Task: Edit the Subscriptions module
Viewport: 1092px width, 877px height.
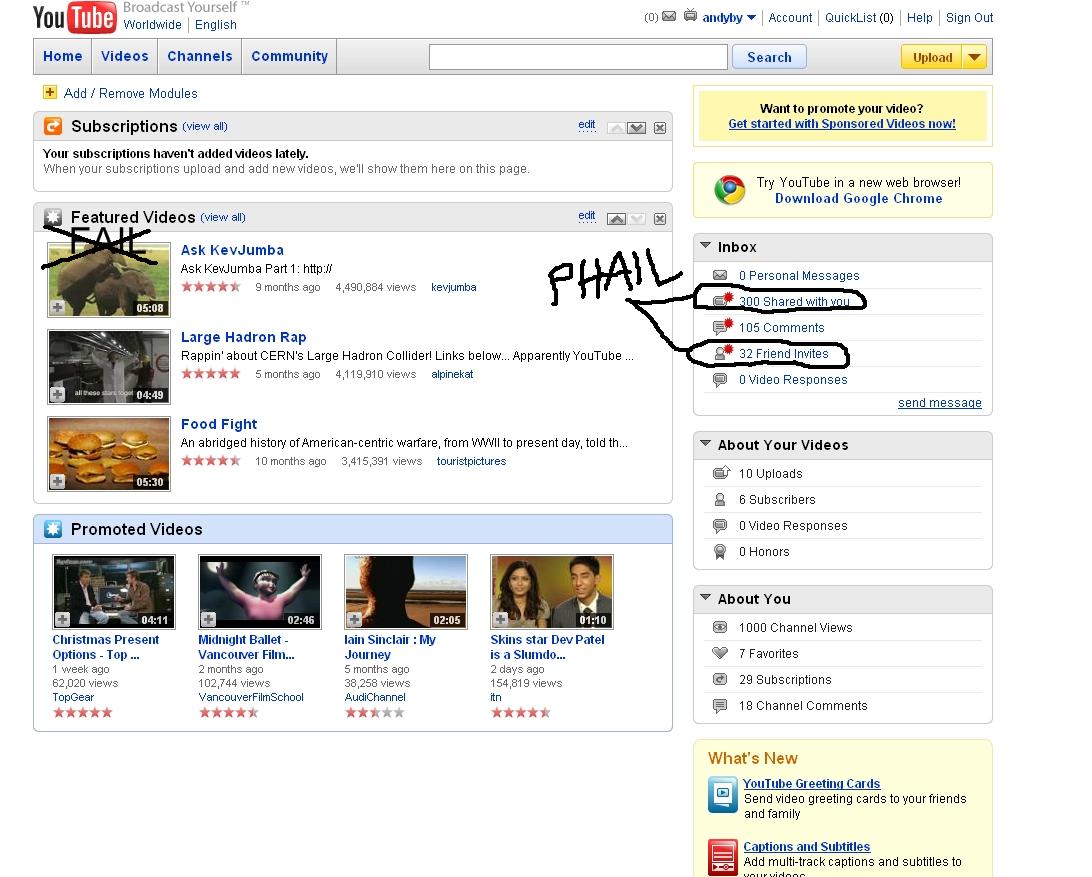Action: coord(587,125)
